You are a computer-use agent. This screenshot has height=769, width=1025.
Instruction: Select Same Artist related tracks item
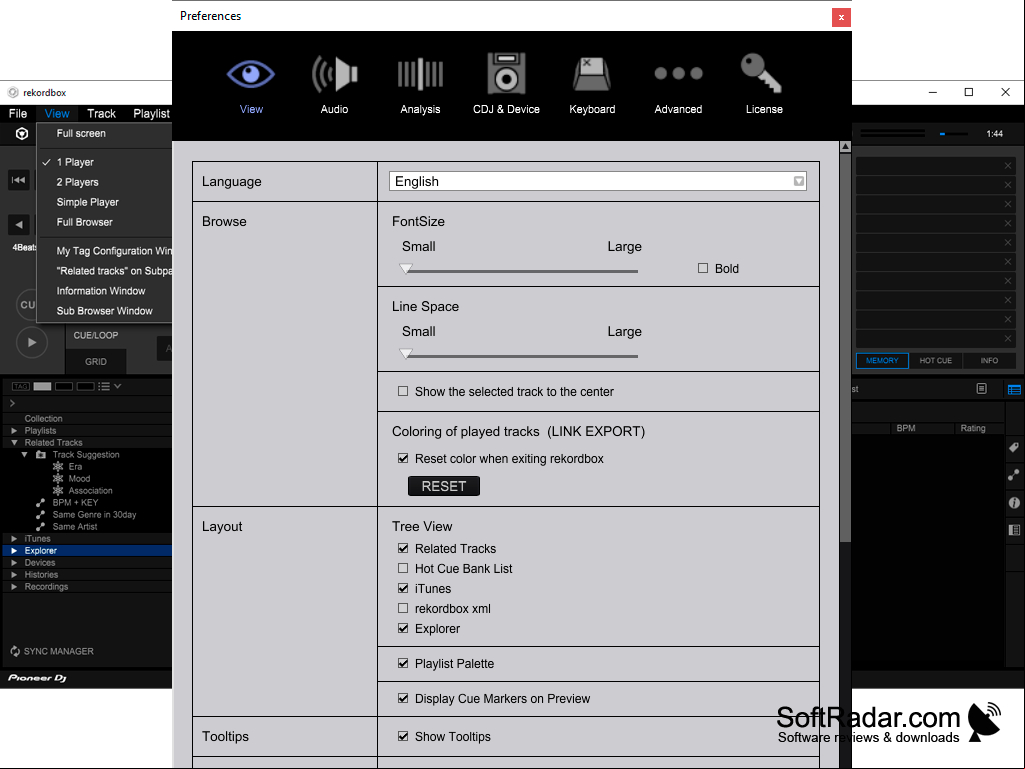point(75,526)
